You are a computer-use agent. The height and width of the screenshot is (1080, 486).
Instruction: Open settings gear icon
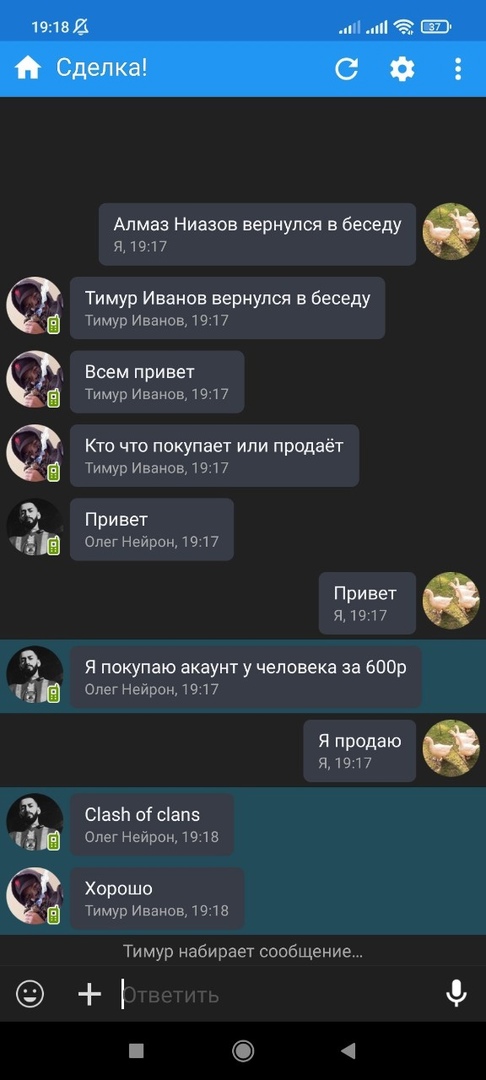[x=402, y=69]
